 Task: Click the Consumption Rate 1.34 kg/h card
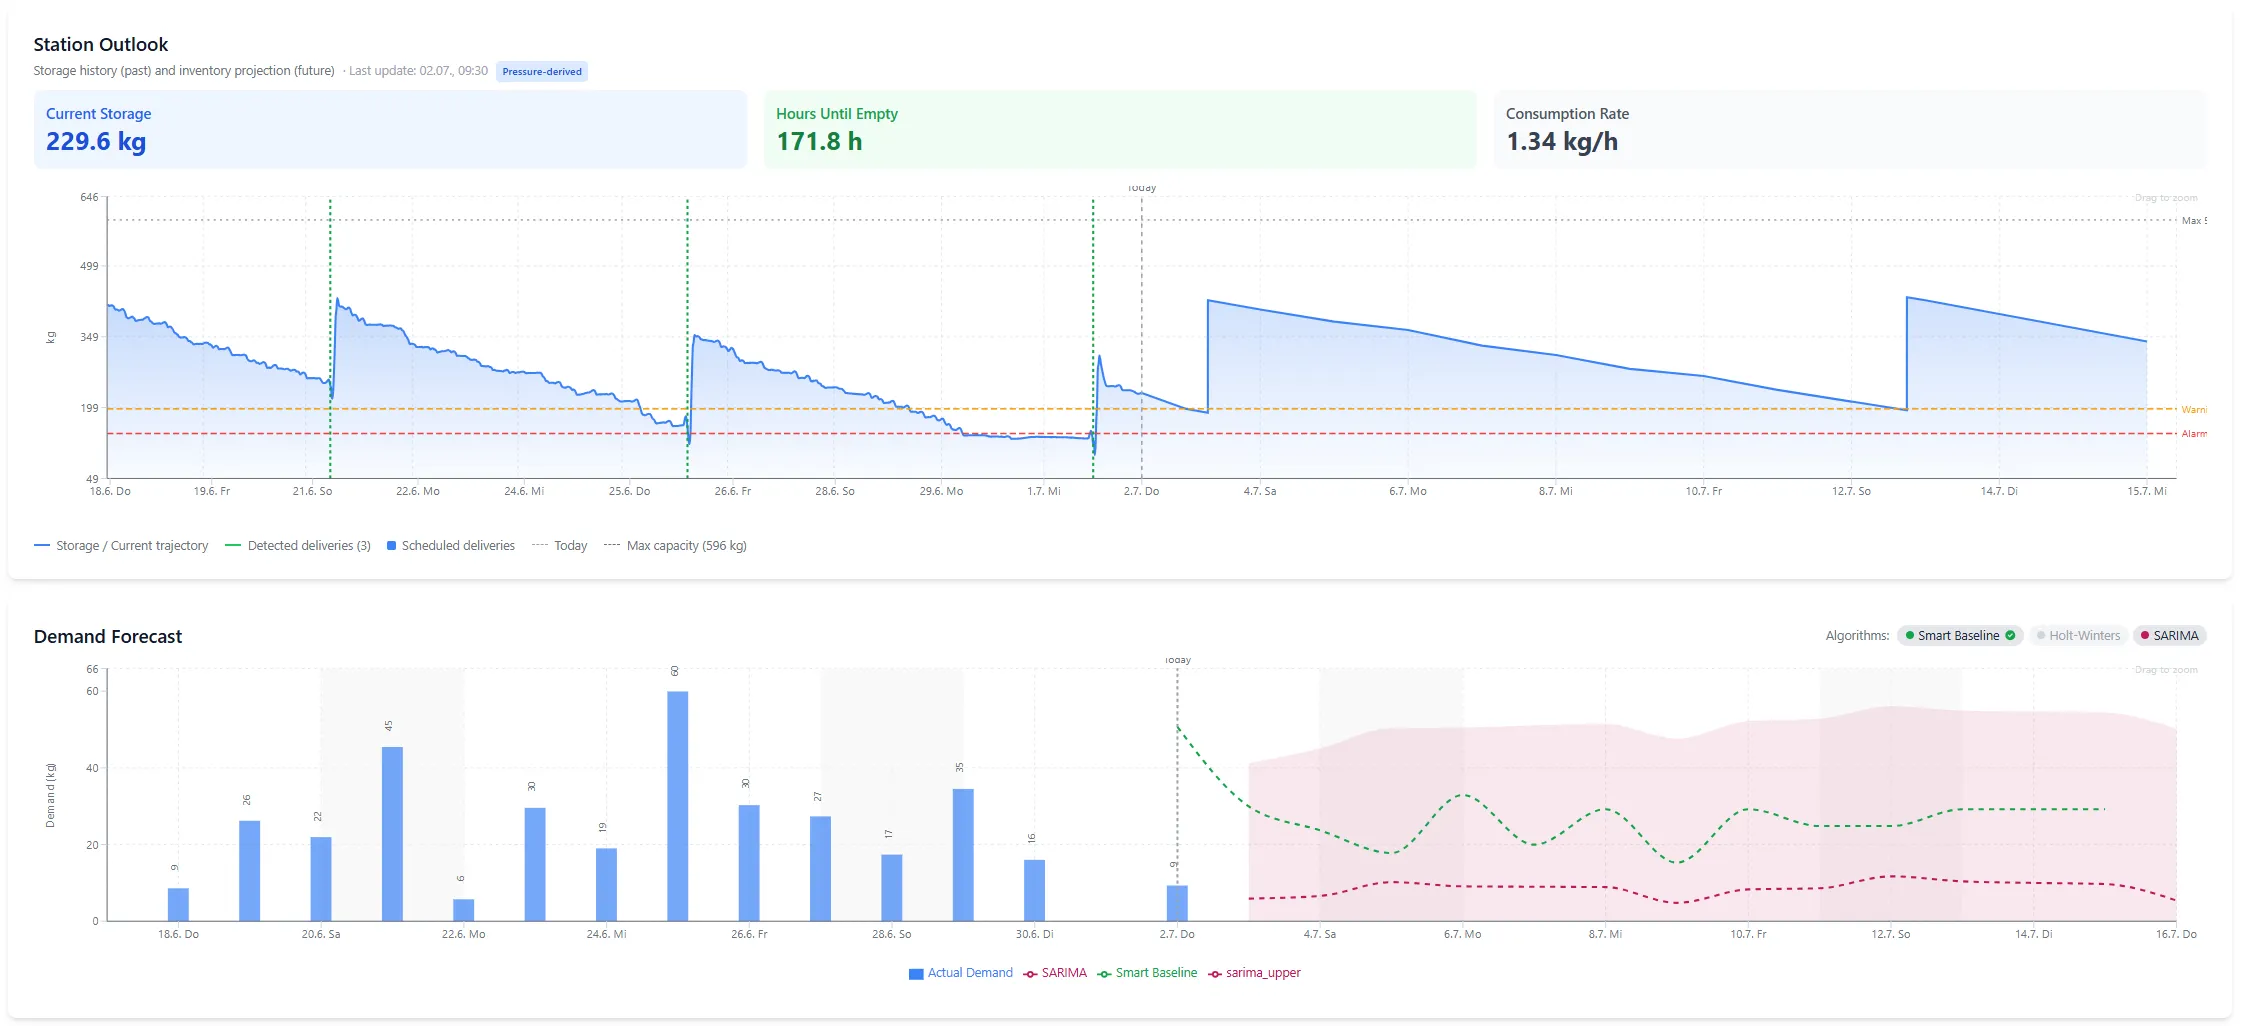coord(1850,129)
